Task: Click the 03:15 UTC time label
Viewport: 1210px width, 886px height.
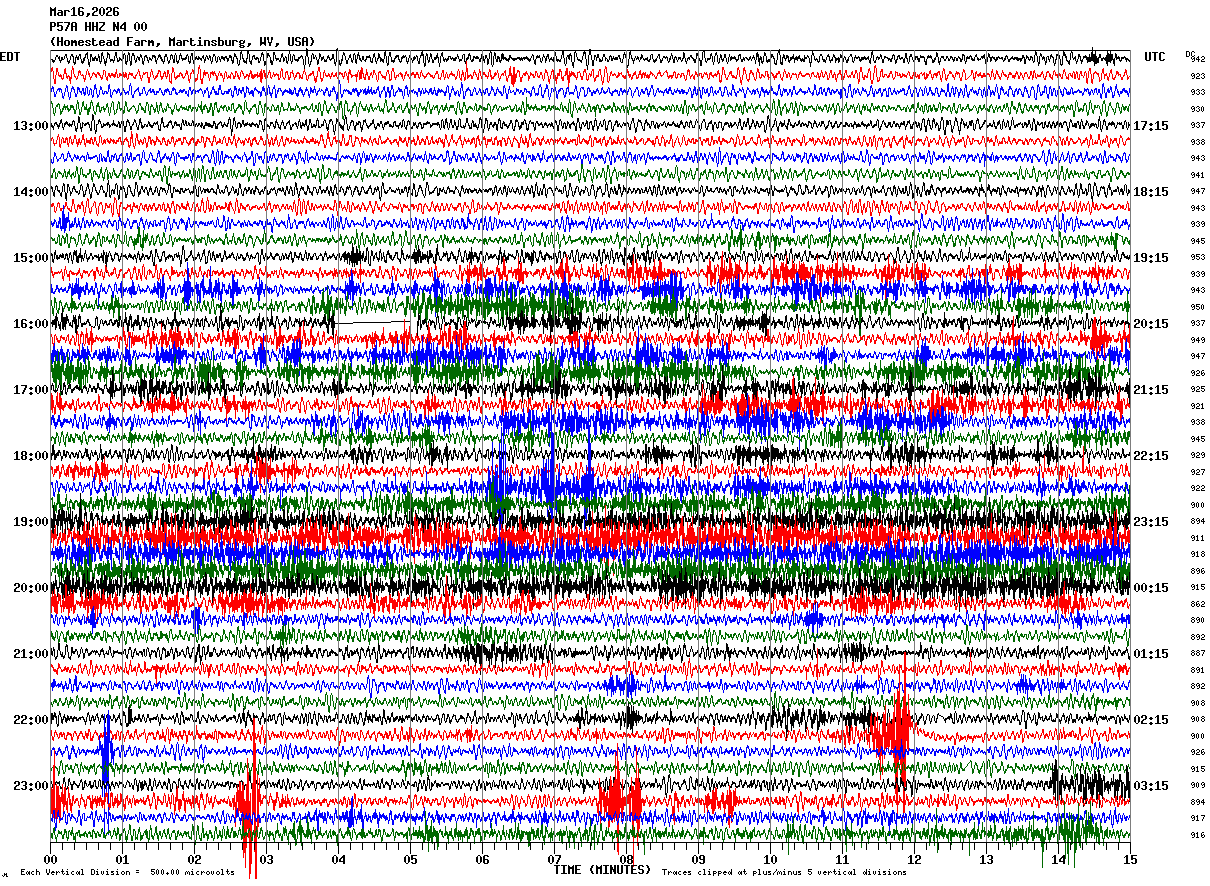Action: (x=1152, y=786)
